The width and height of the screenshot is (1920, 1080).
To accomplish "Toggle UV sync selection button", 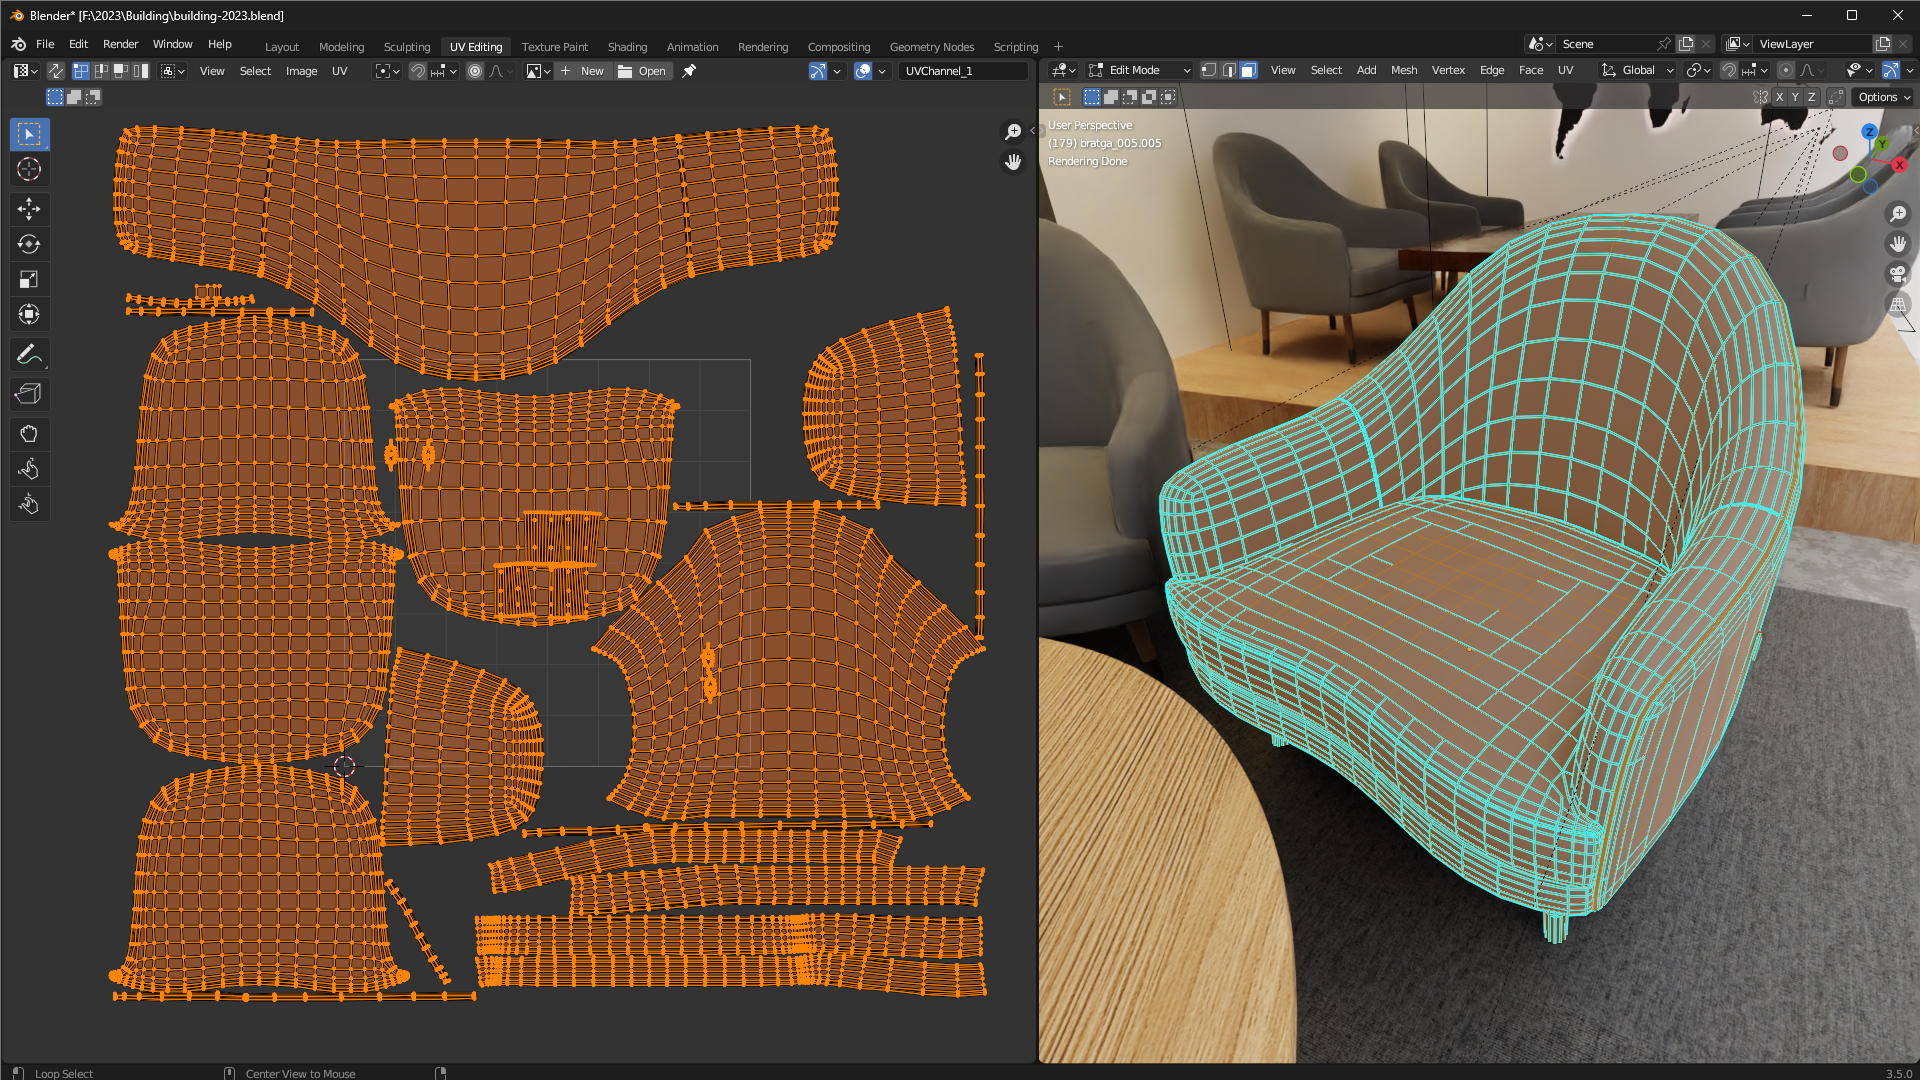I will 56,71.
